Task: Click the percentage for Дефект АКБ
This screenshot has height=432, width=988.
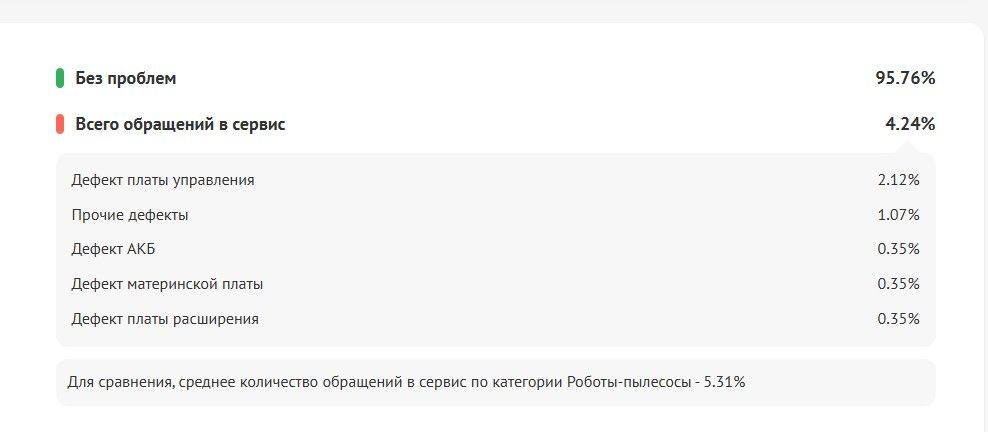Action: (x=898, y=249)
